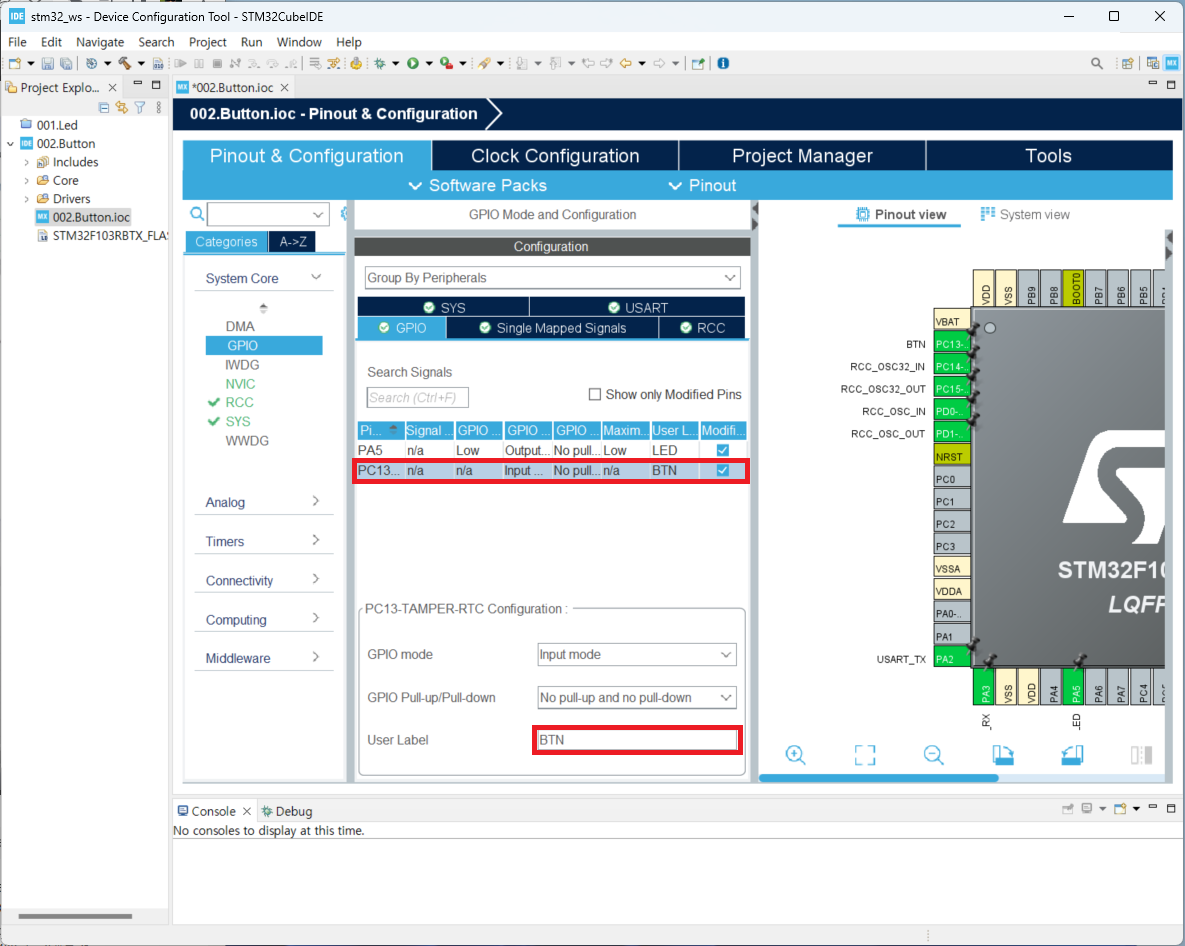Fit chip to pinout view window

coord(865,754)
